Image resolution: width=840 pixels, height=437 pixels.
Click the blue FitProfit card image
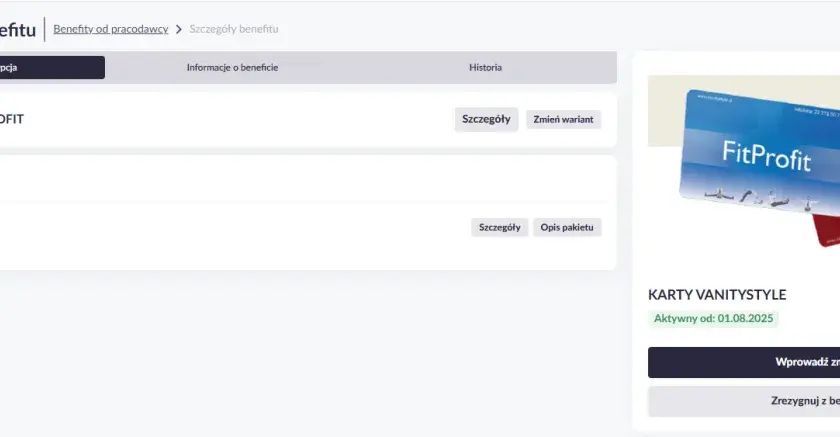761,153
